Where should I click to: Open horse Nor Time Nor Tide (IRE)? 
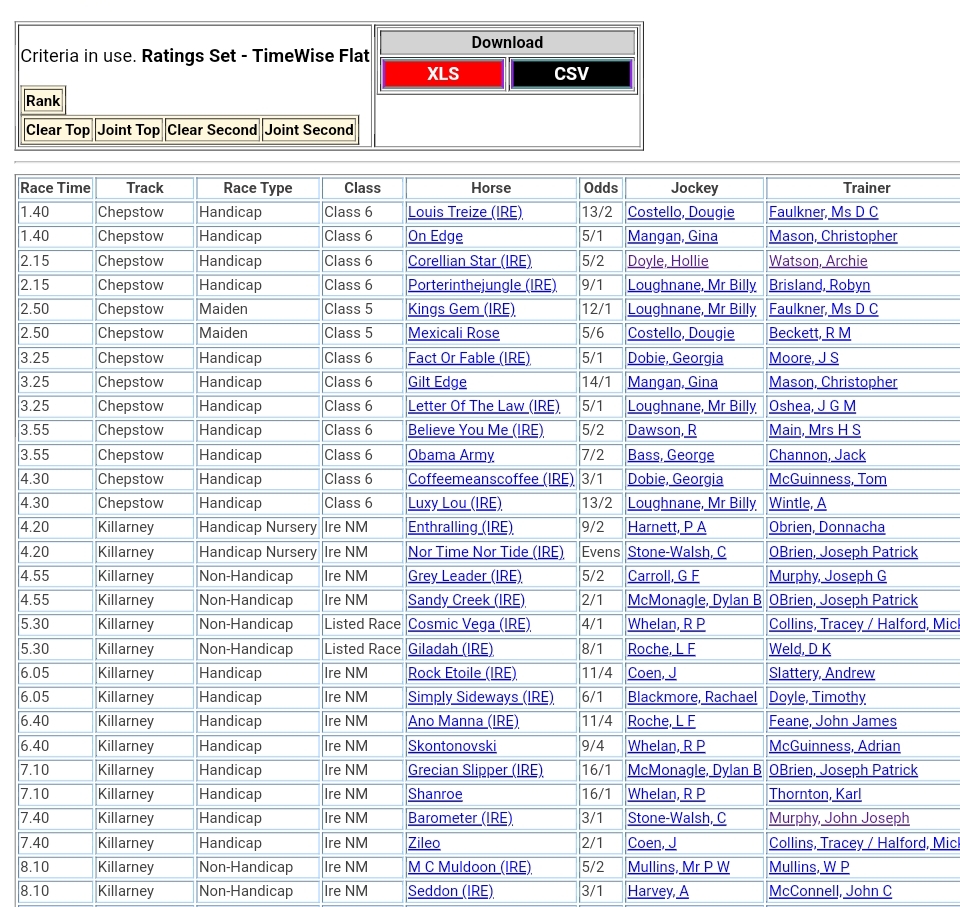[486, 552]
